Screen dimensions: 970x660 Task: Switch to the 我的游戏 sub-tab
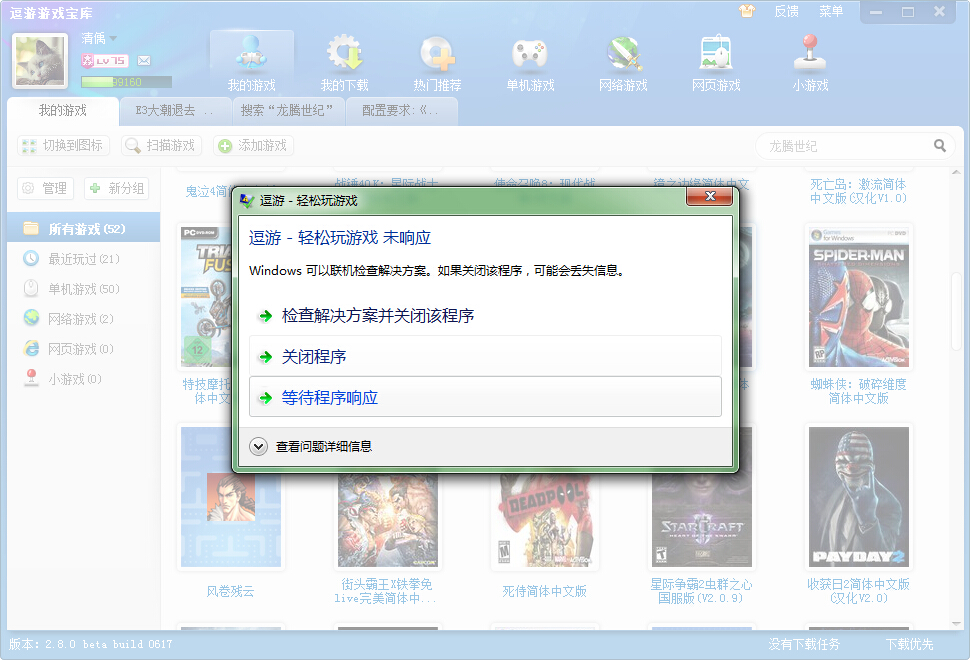tap(62, 111)
